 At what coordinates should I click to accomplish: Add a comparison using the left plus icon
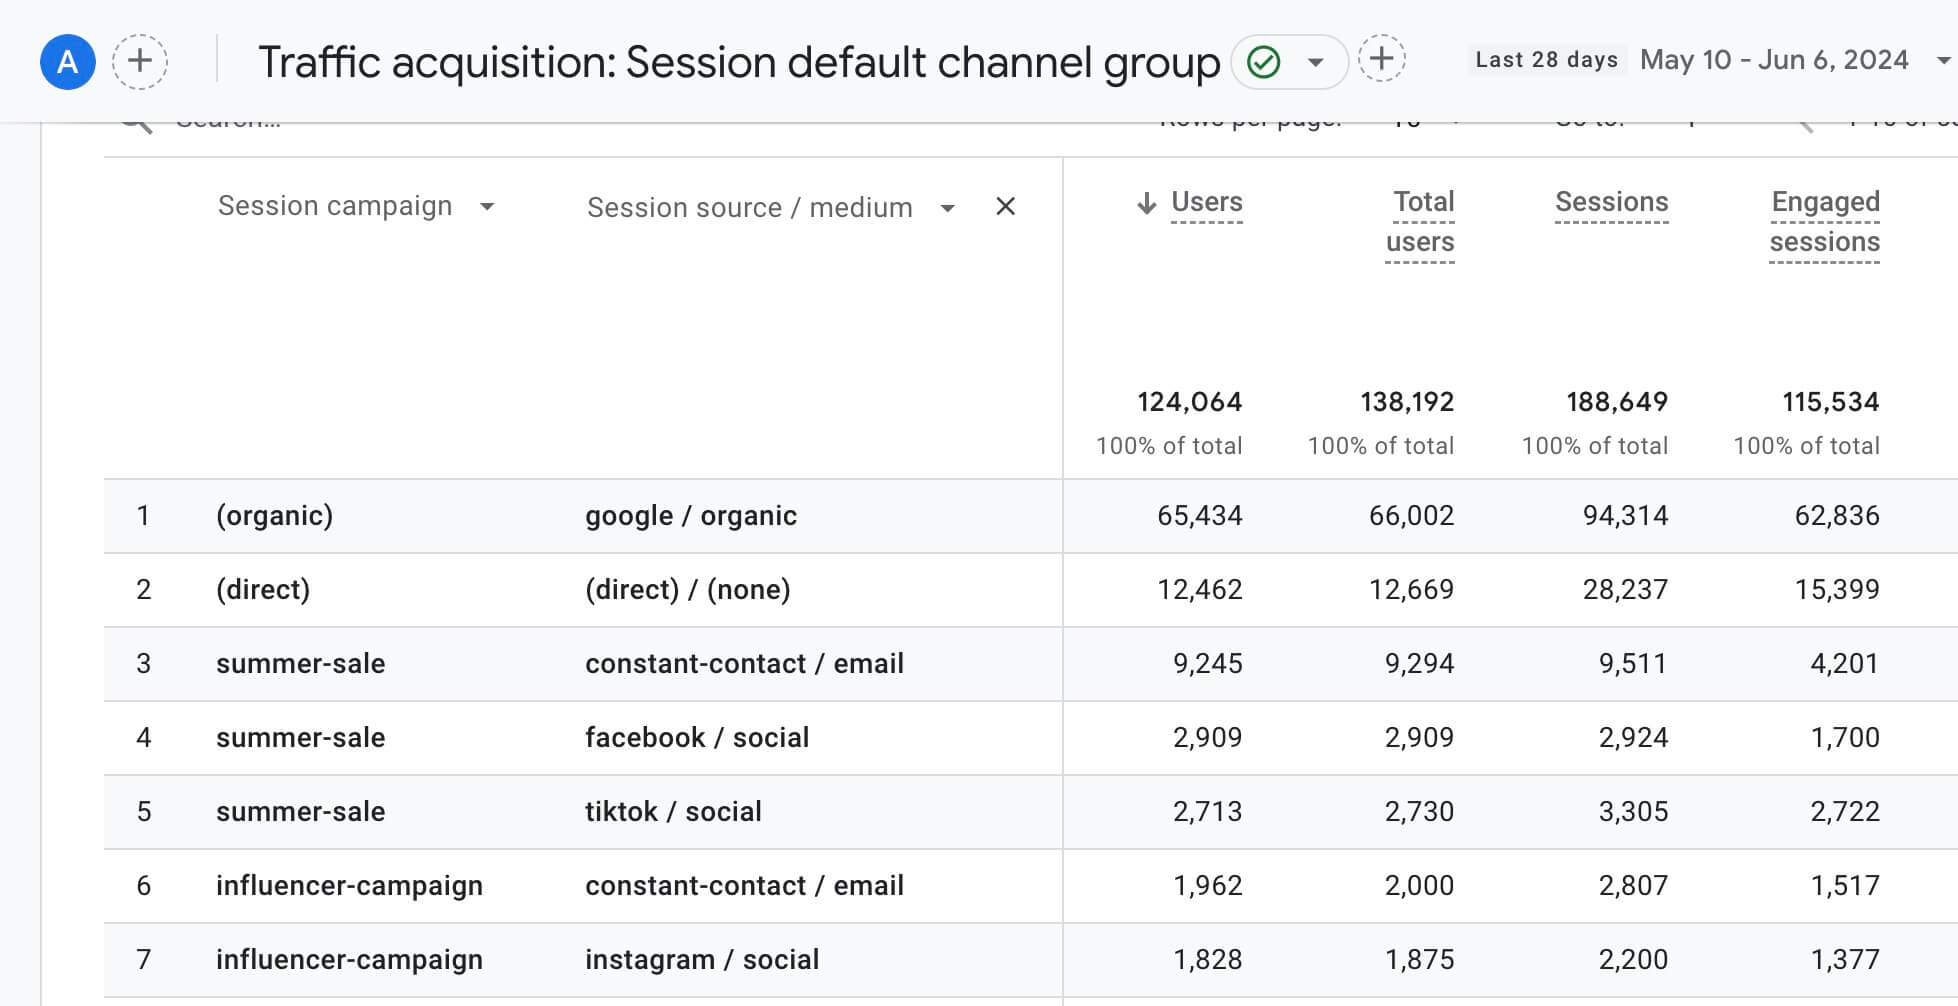pos(140,61)
